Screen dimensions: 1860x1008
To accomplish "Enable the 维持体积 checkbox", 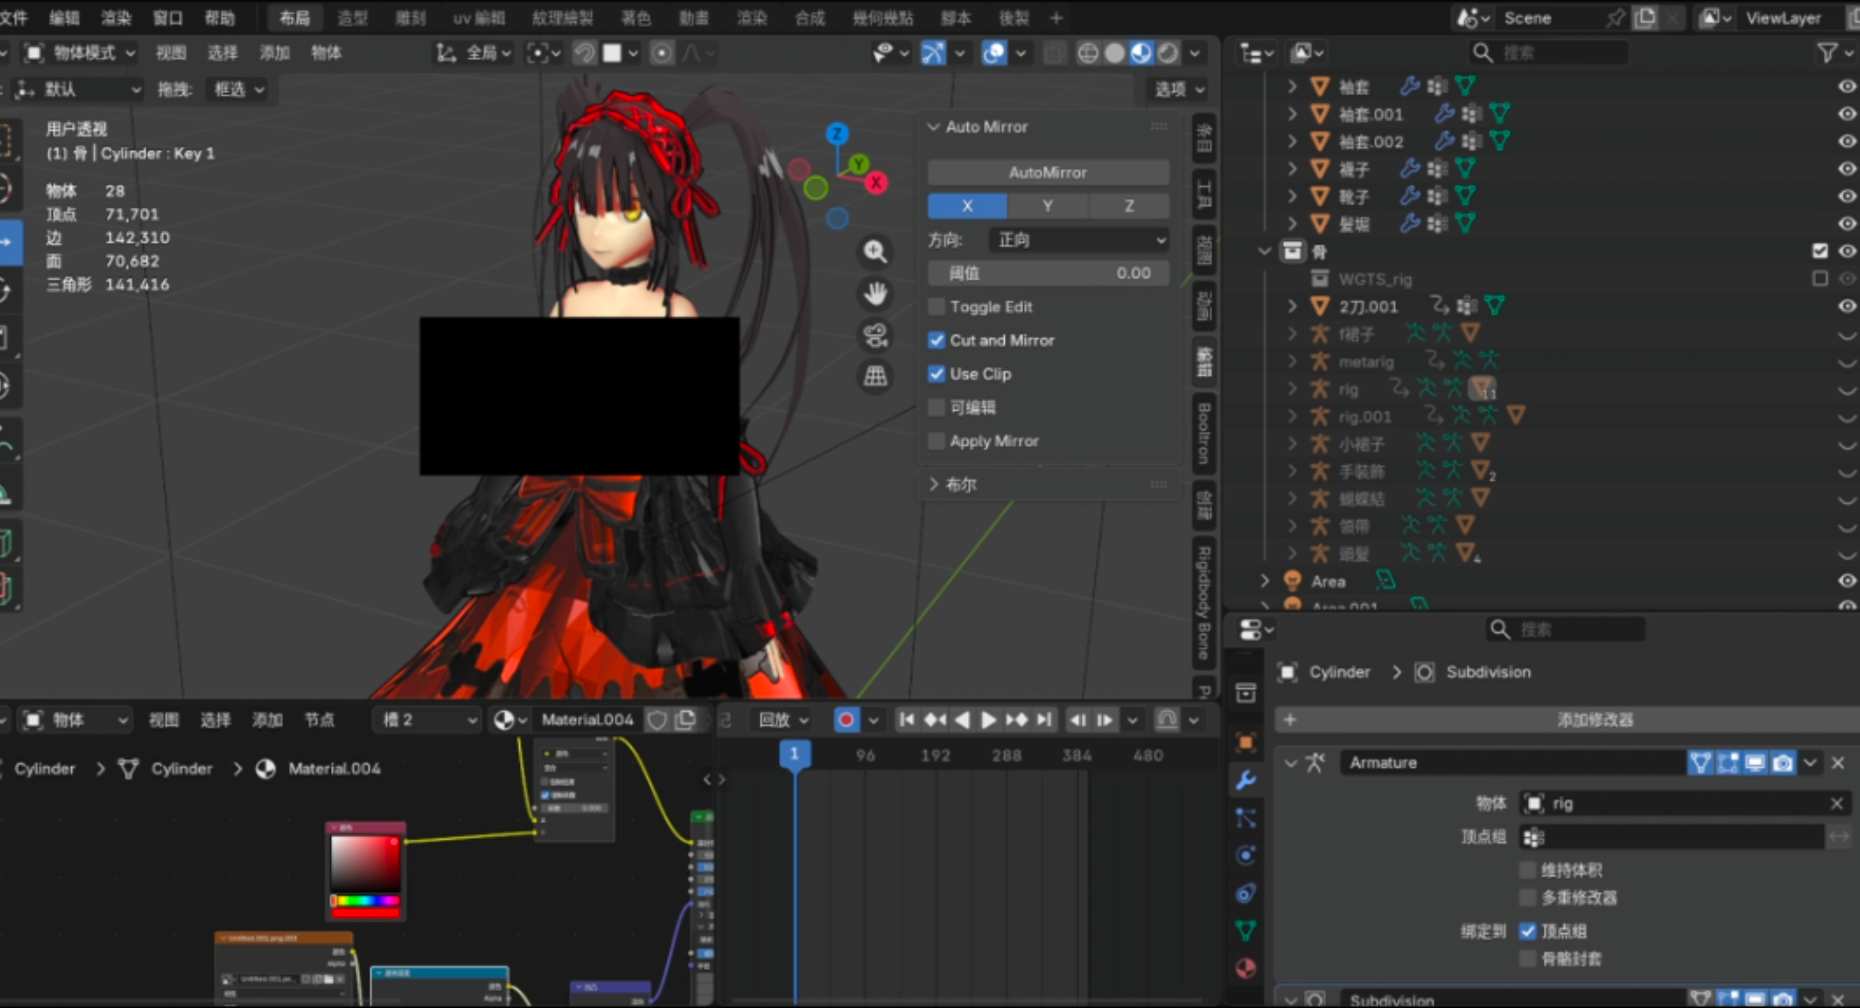I will [x=1528, y=870].
